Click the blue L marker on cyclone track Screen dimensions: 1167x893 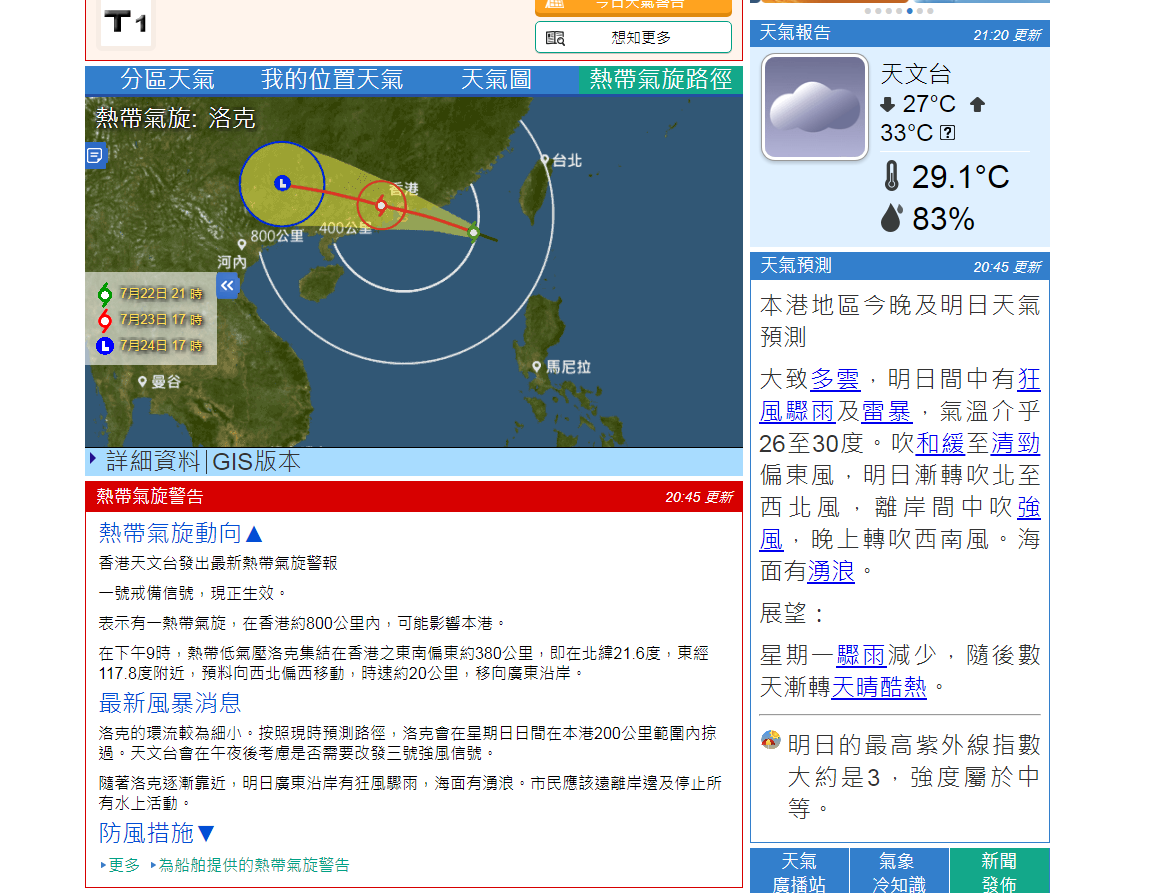(x=282, y=183)
